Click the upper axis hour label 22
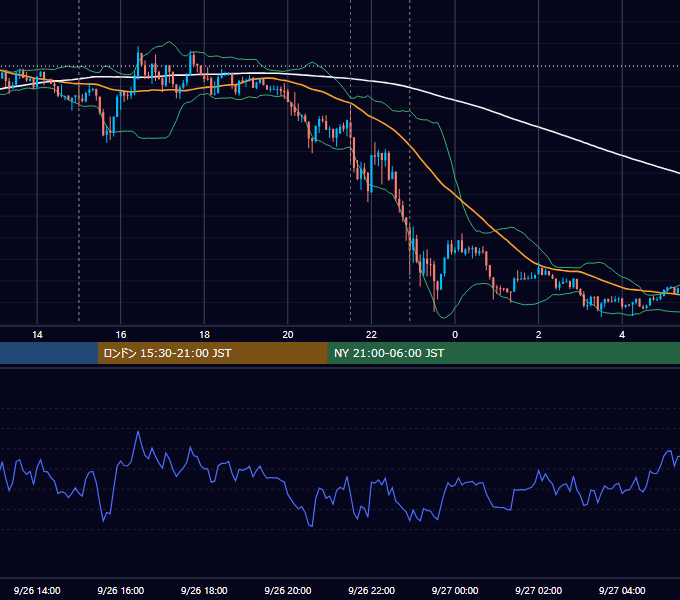680x600 pixels. tap(371, 335)
